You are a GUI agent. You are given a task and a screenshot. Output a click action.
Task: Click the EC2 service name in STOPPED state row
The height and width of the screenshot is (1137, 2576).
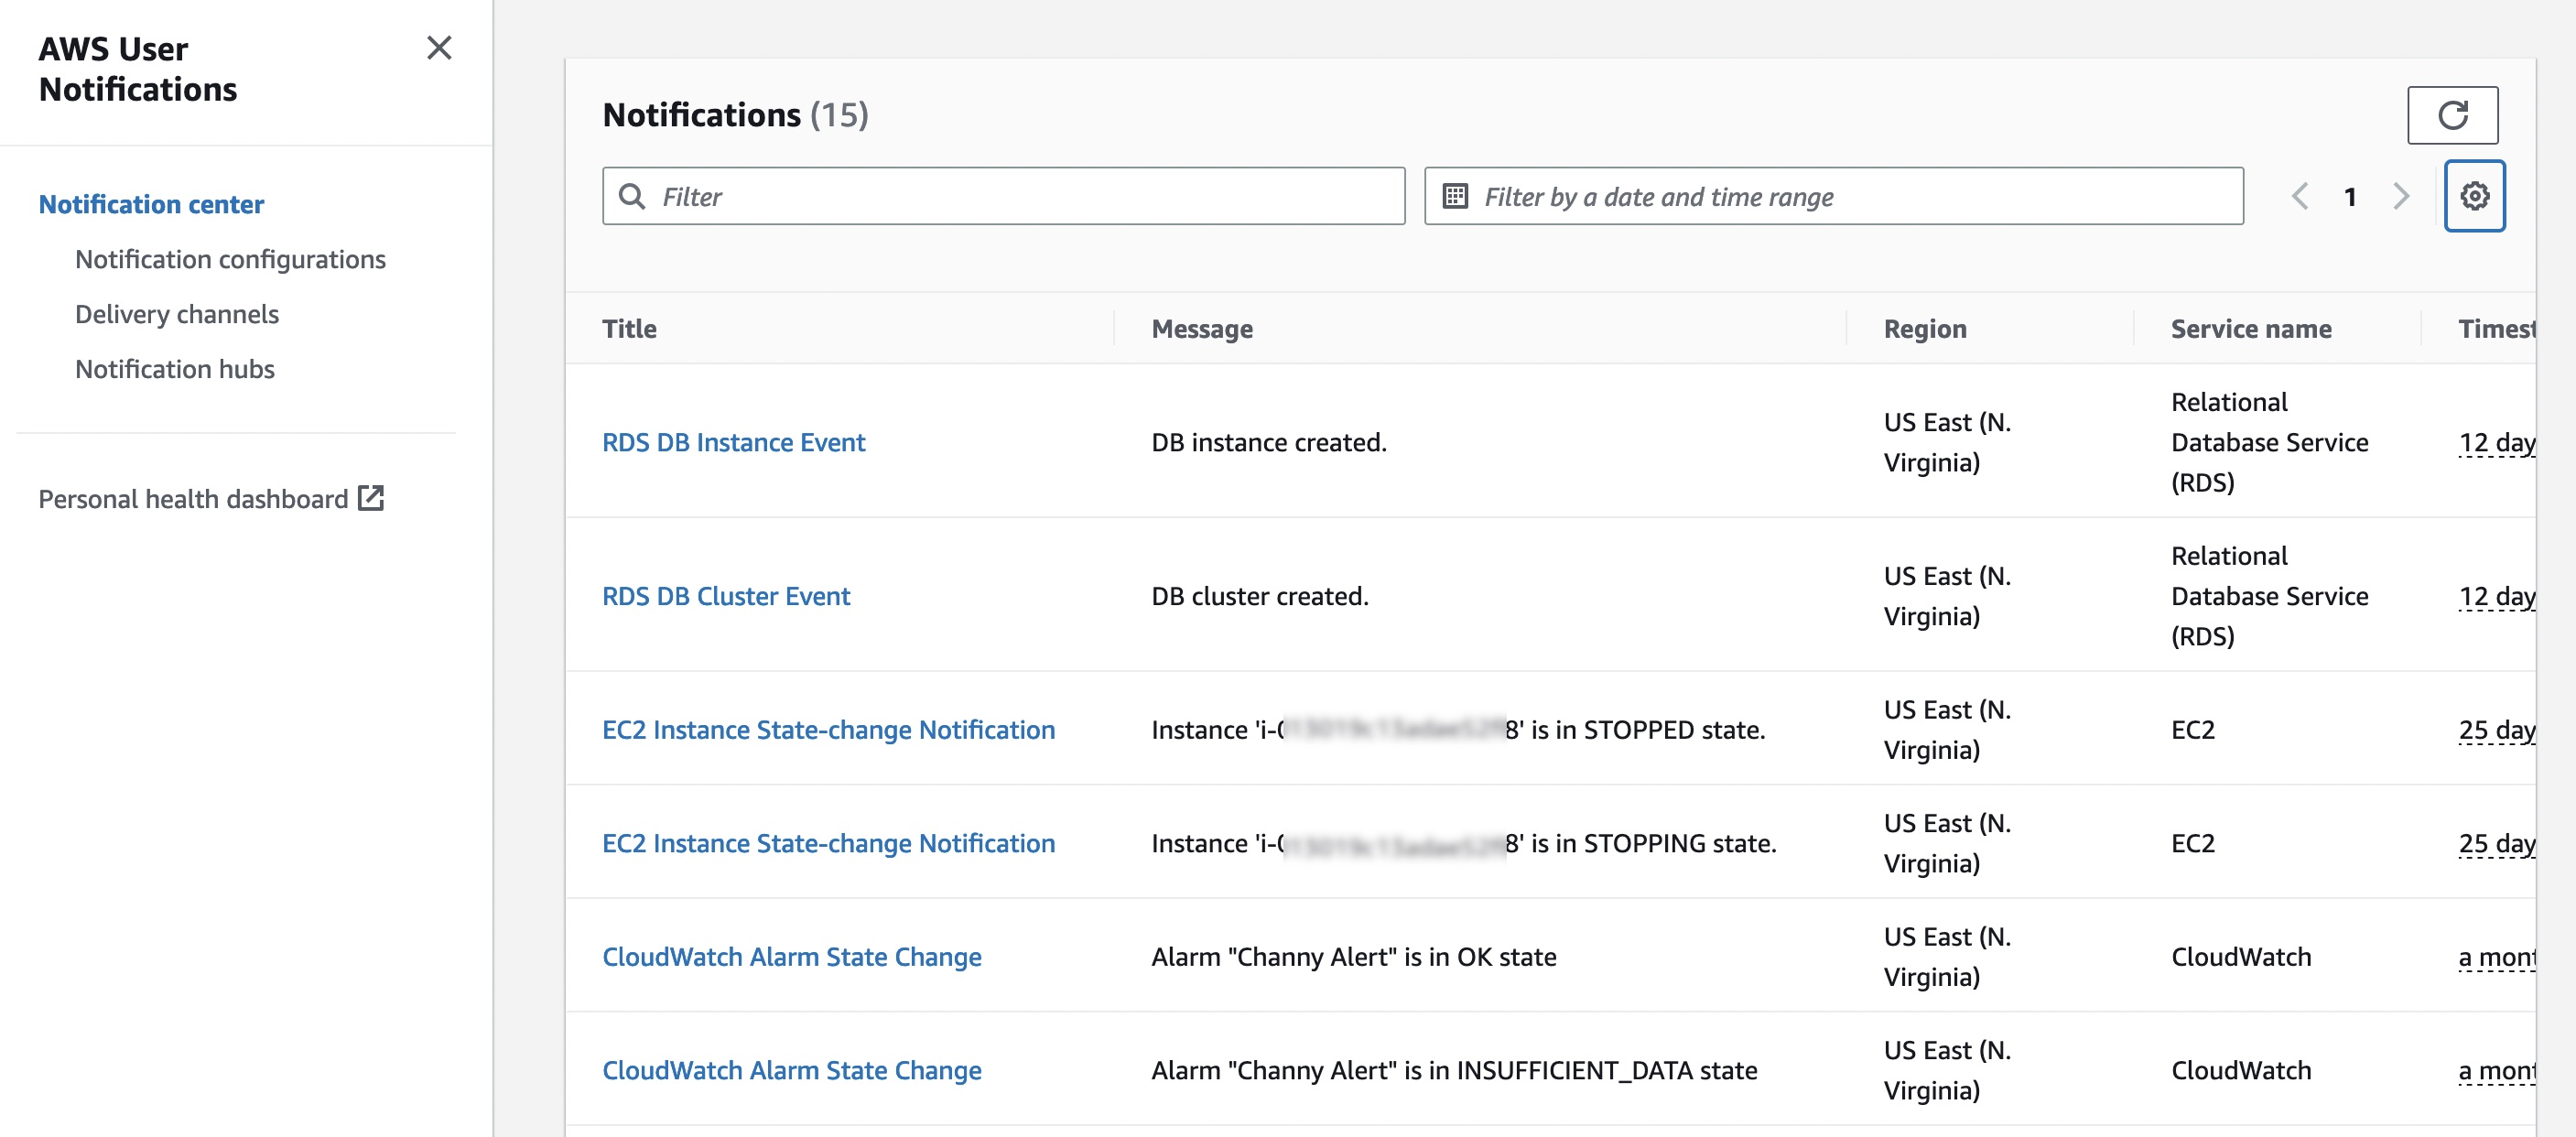pyautogui.click(x=2193, y=730)
